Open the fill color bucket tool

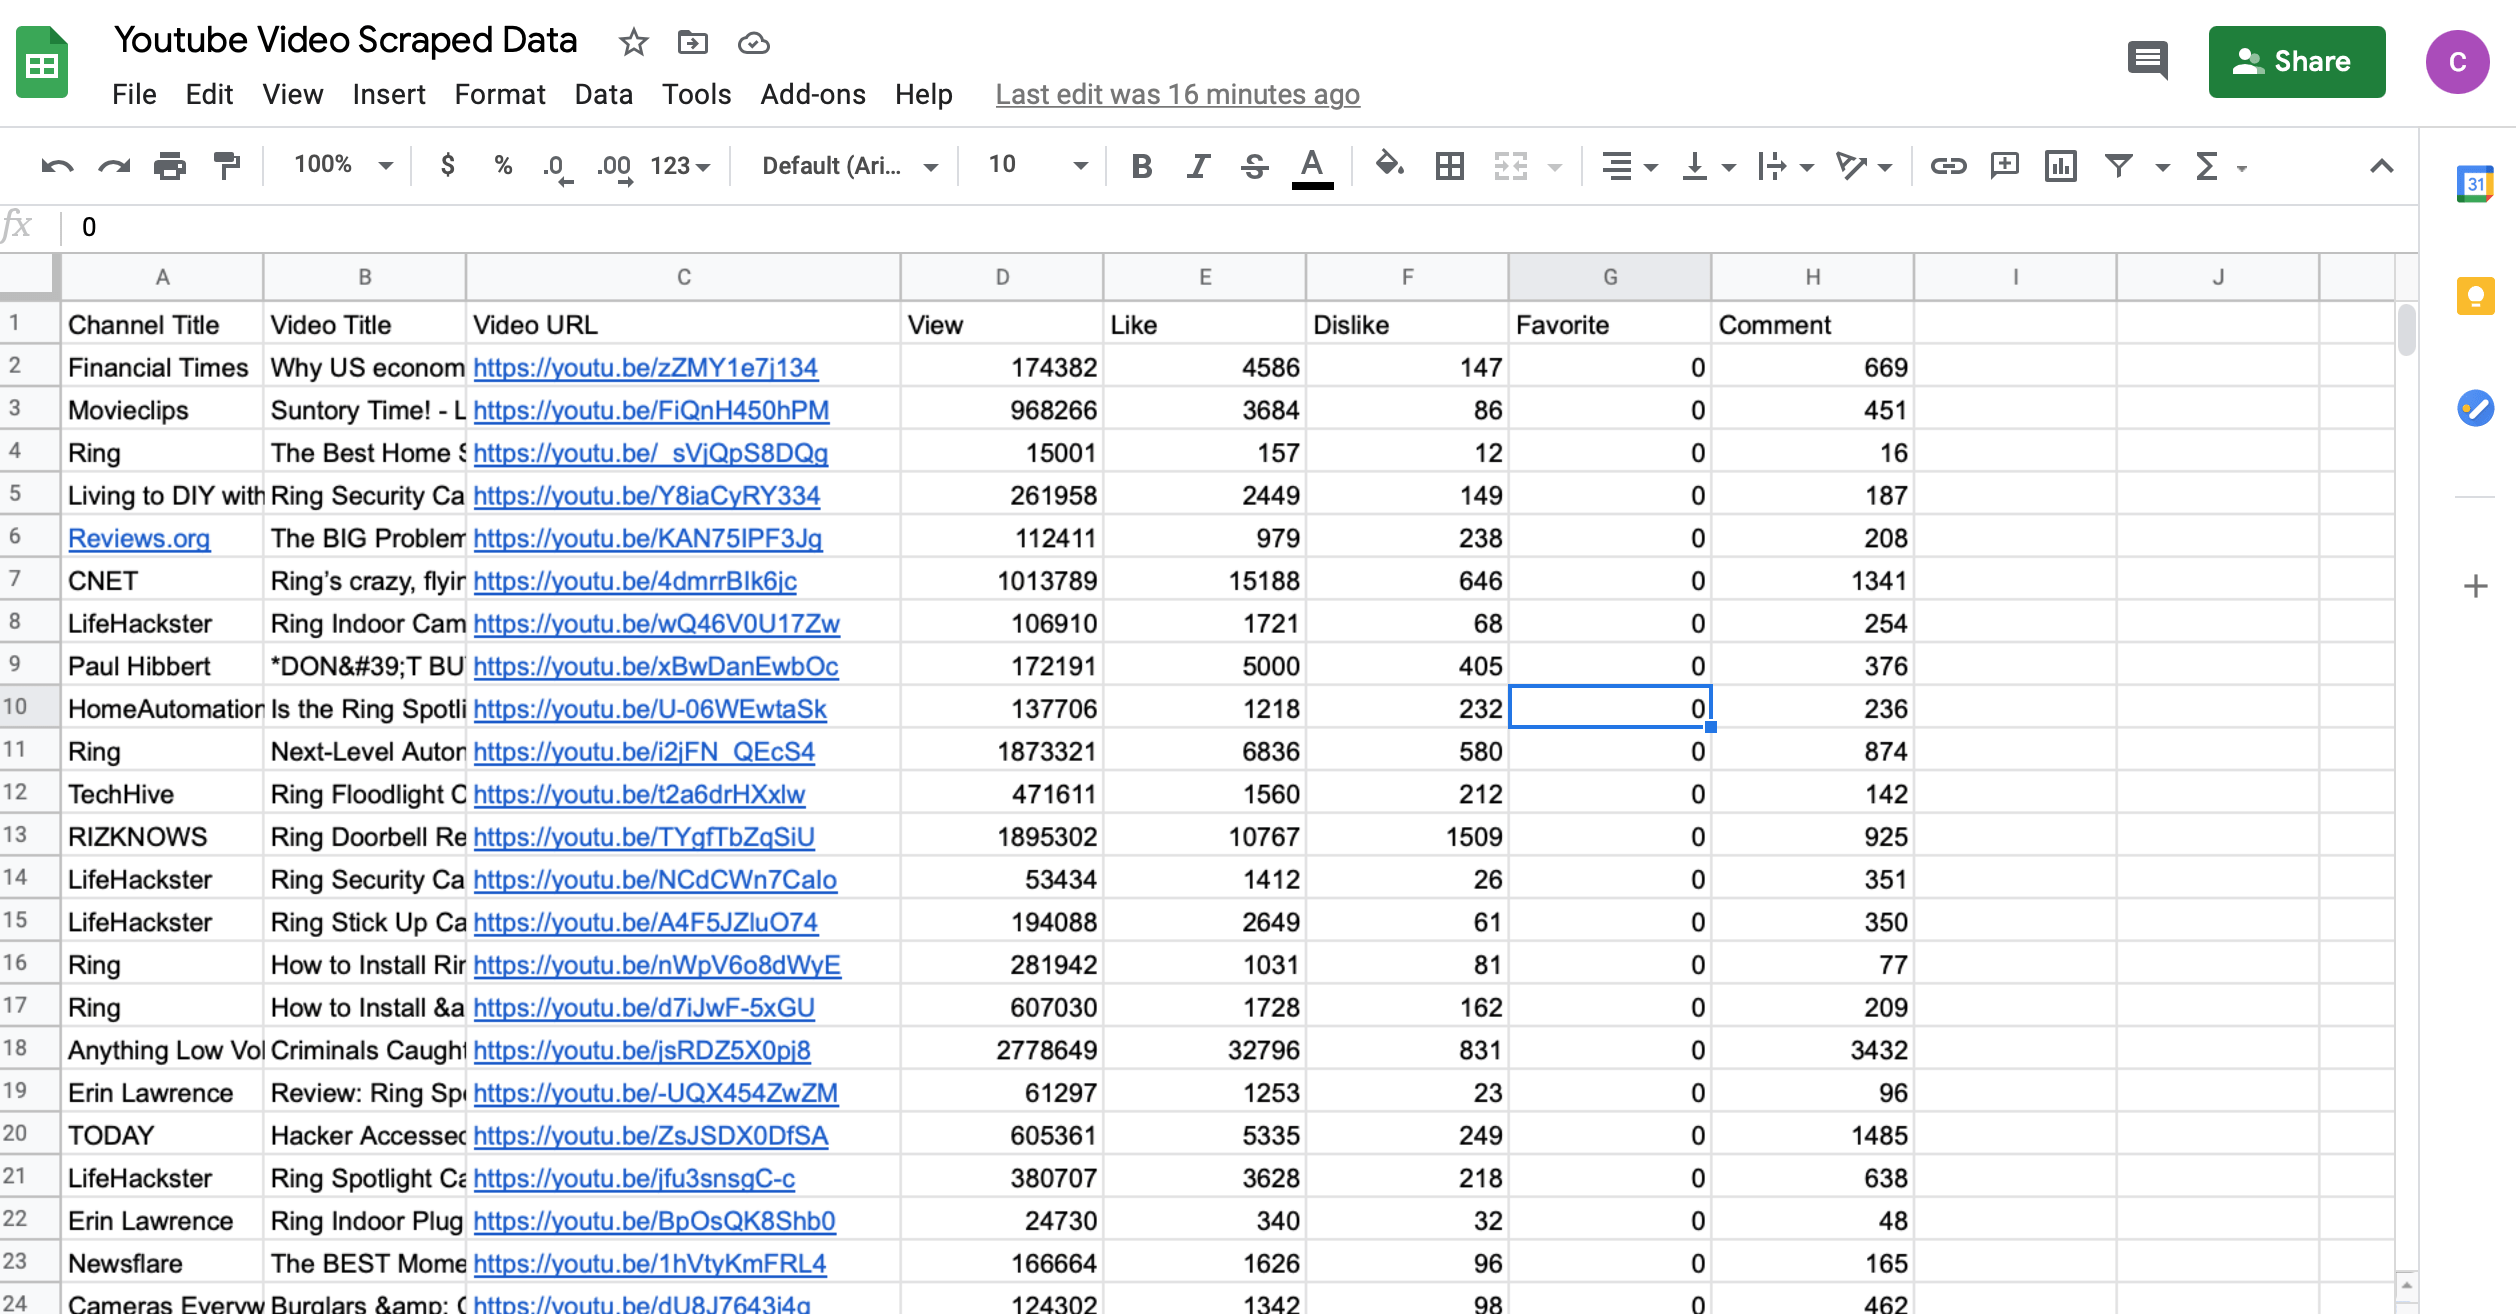pos(1389,165)
